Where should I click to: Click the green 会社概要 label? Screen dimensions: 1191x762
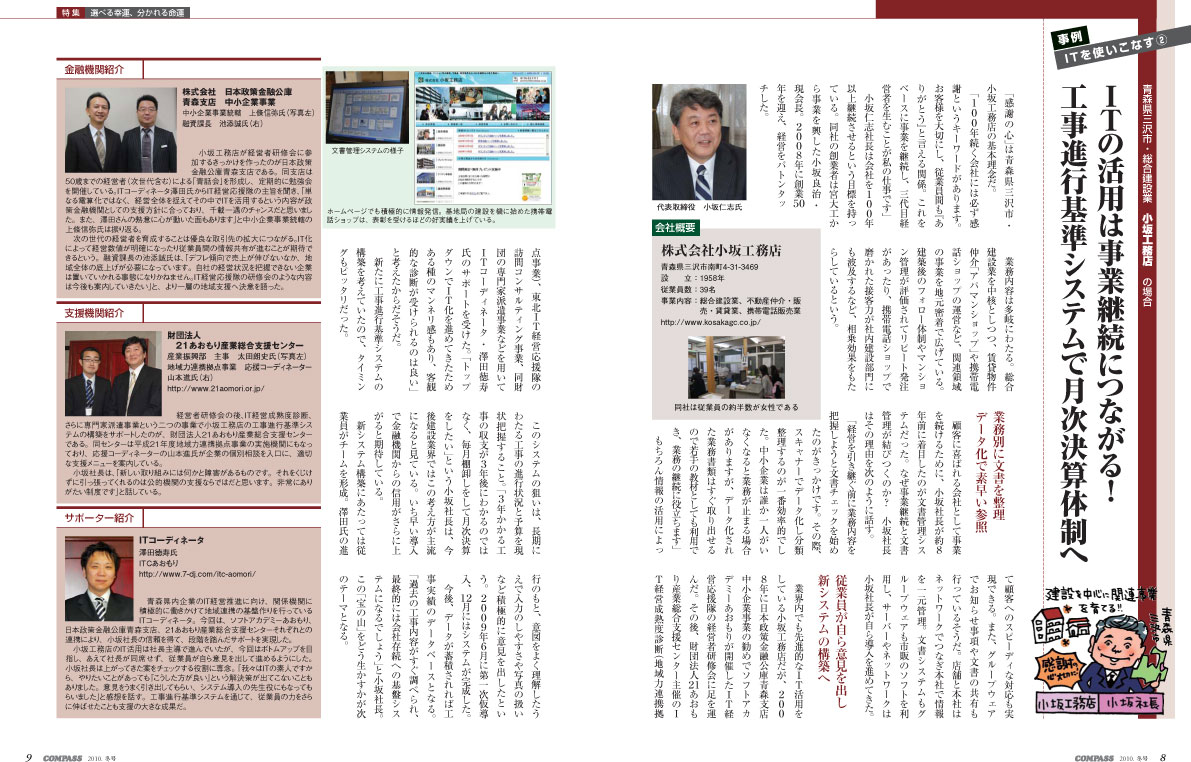tap(675, 227)
